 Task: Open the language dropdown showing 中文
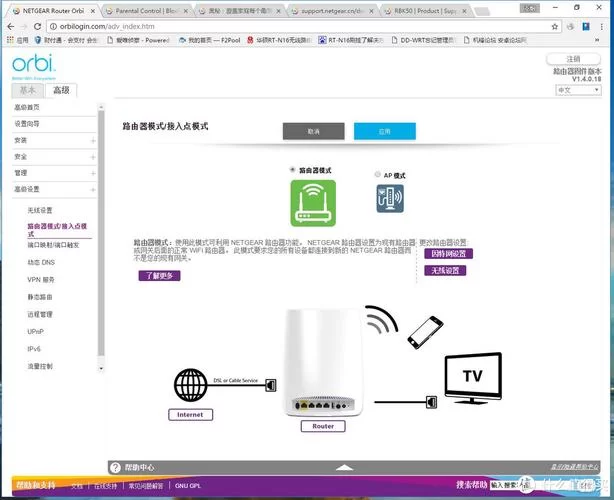pyautogui.click(x=578, y=90)
